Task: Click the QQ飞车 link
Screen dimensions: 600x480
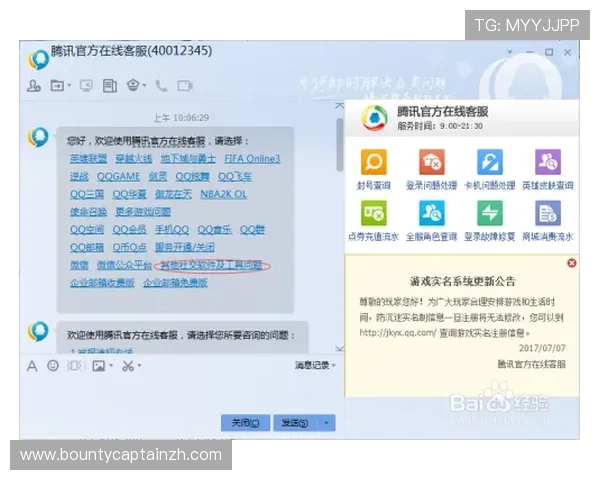Action: pos(235,176)
